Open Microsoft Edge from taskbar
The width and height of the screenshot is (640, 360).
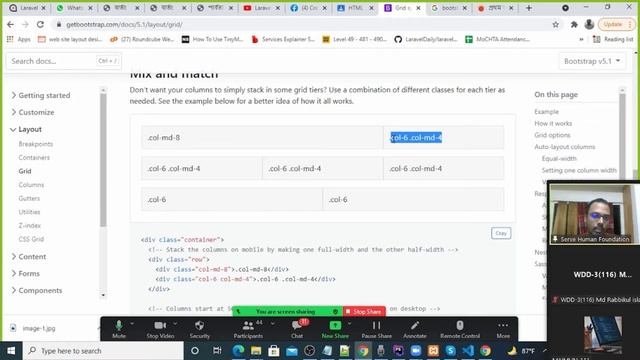[x=238, y=351]
